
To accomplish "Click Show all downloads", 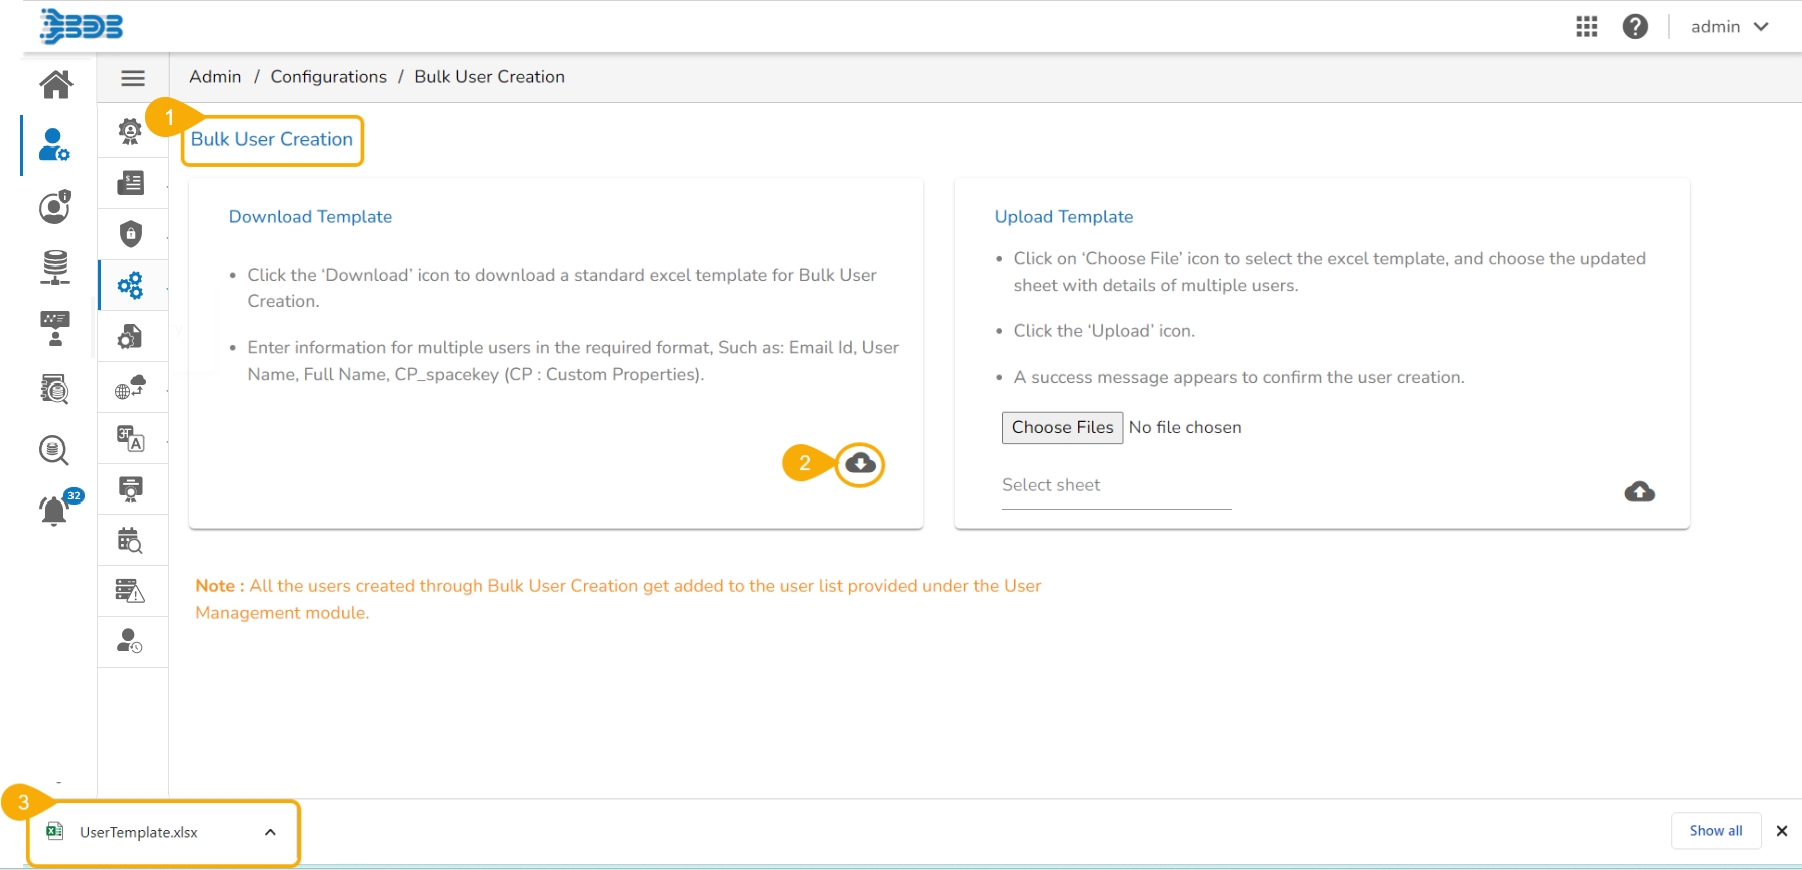I will coord(1716,831).
